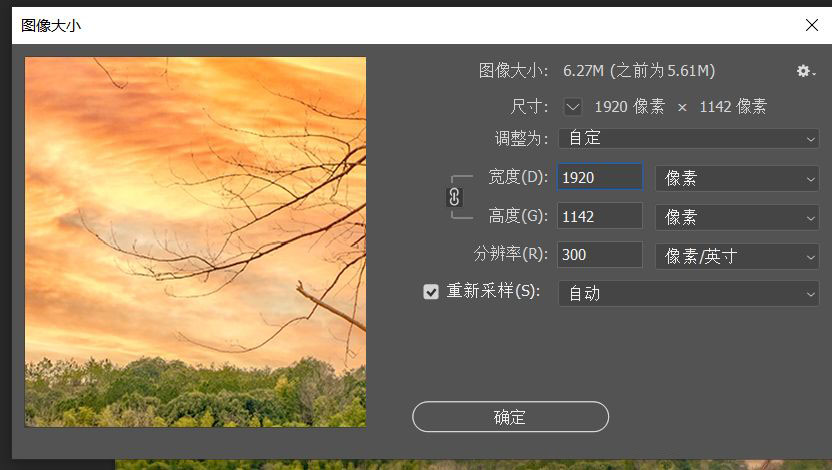Click the 图像大小 dialog title bar

(x=400, y=25)
